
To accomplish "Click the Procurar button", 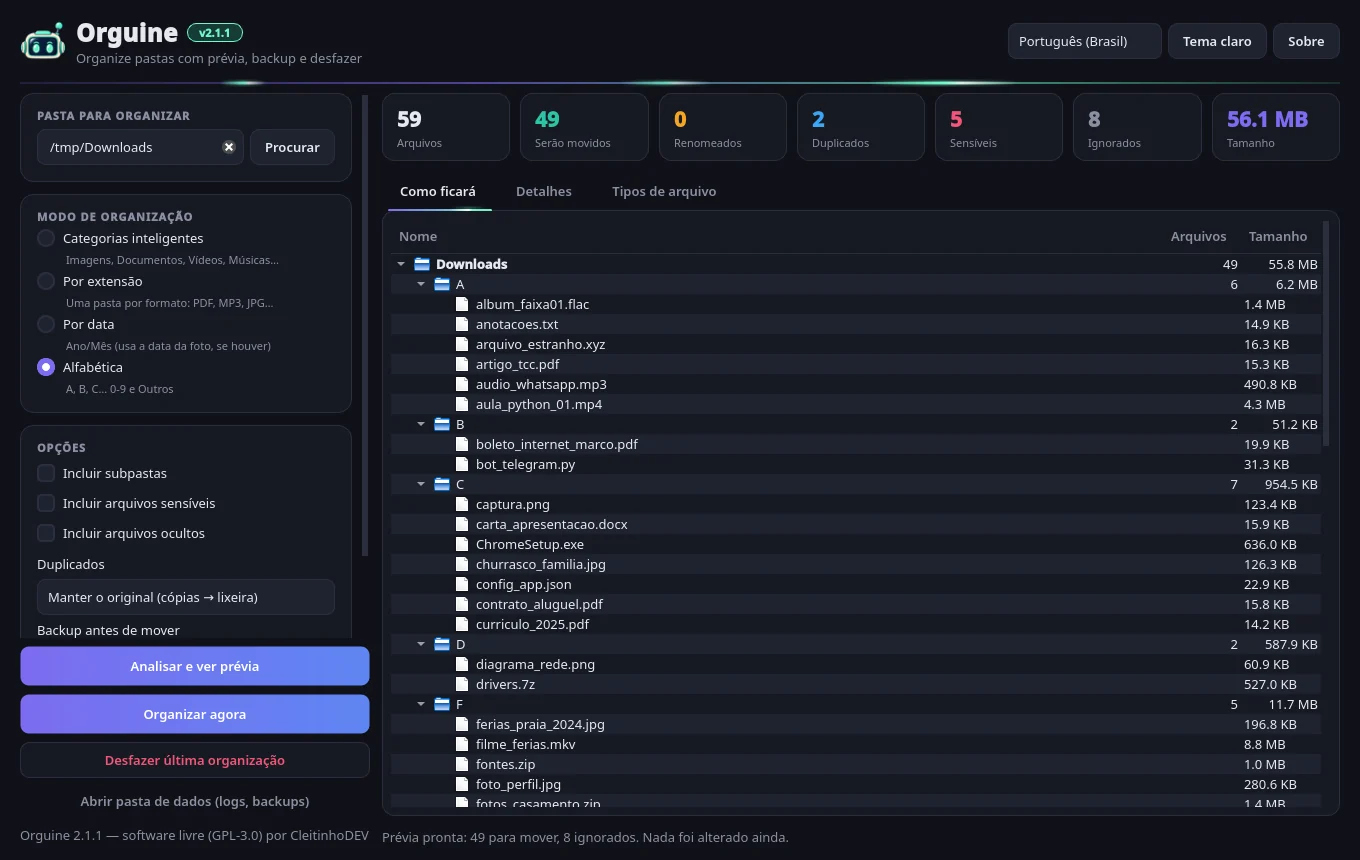I will coord(292,147).
